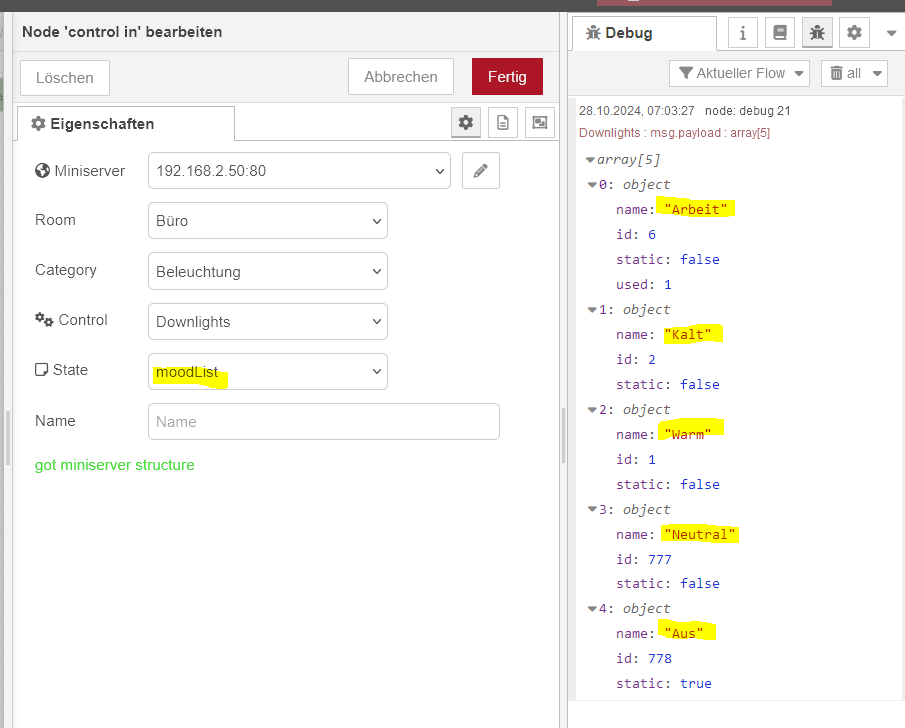Screen dimensions: 905x728
Task: Show the info sidebar tab icon
Action: (742, 33)
